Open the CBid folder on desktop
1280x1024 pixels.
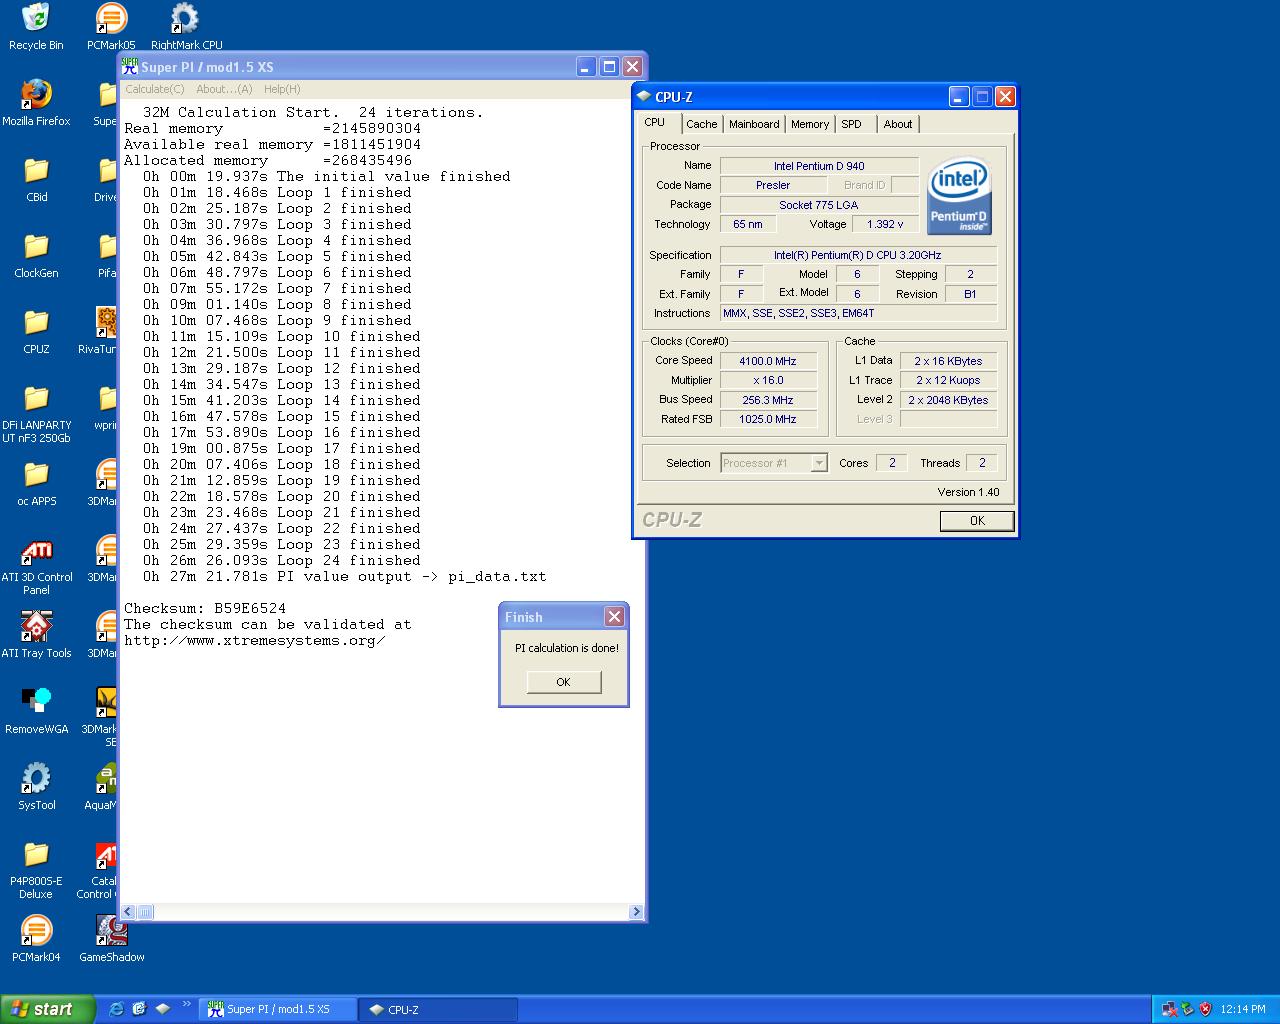click(x=36, y=178)
